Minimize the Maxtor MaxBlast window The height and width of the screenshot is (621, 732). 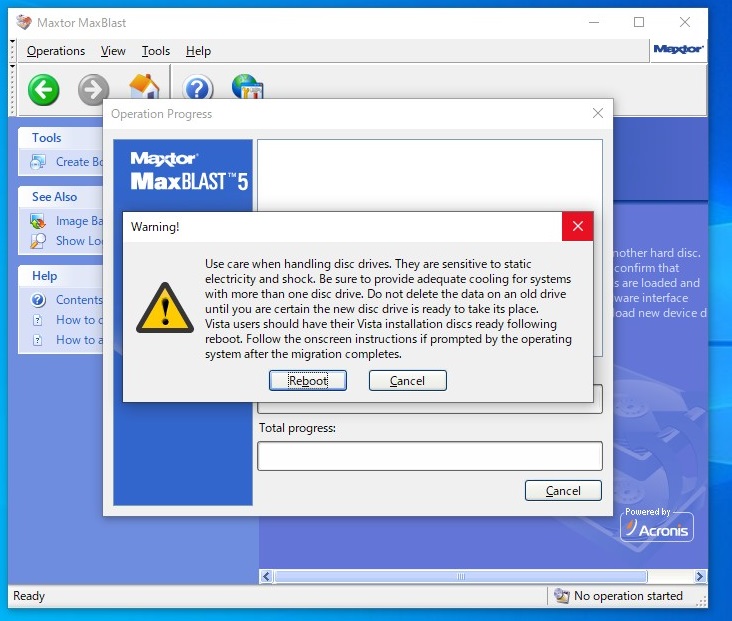(594, 22)
